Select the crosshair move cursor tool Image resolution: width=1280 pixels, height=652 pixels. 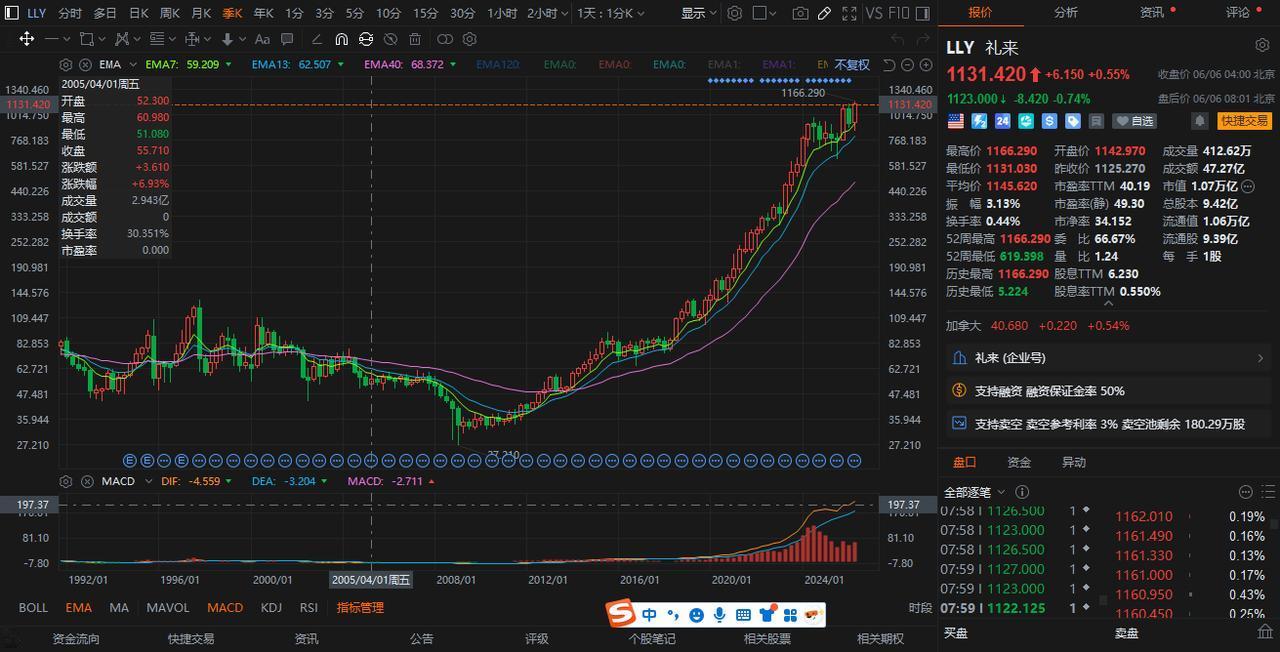click(26, 39)
